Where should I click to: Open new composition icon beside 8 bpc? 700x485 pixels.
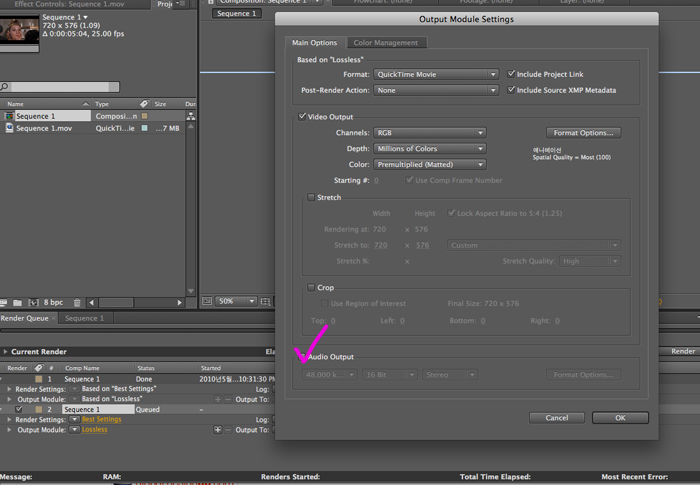[x=33, y=303]
